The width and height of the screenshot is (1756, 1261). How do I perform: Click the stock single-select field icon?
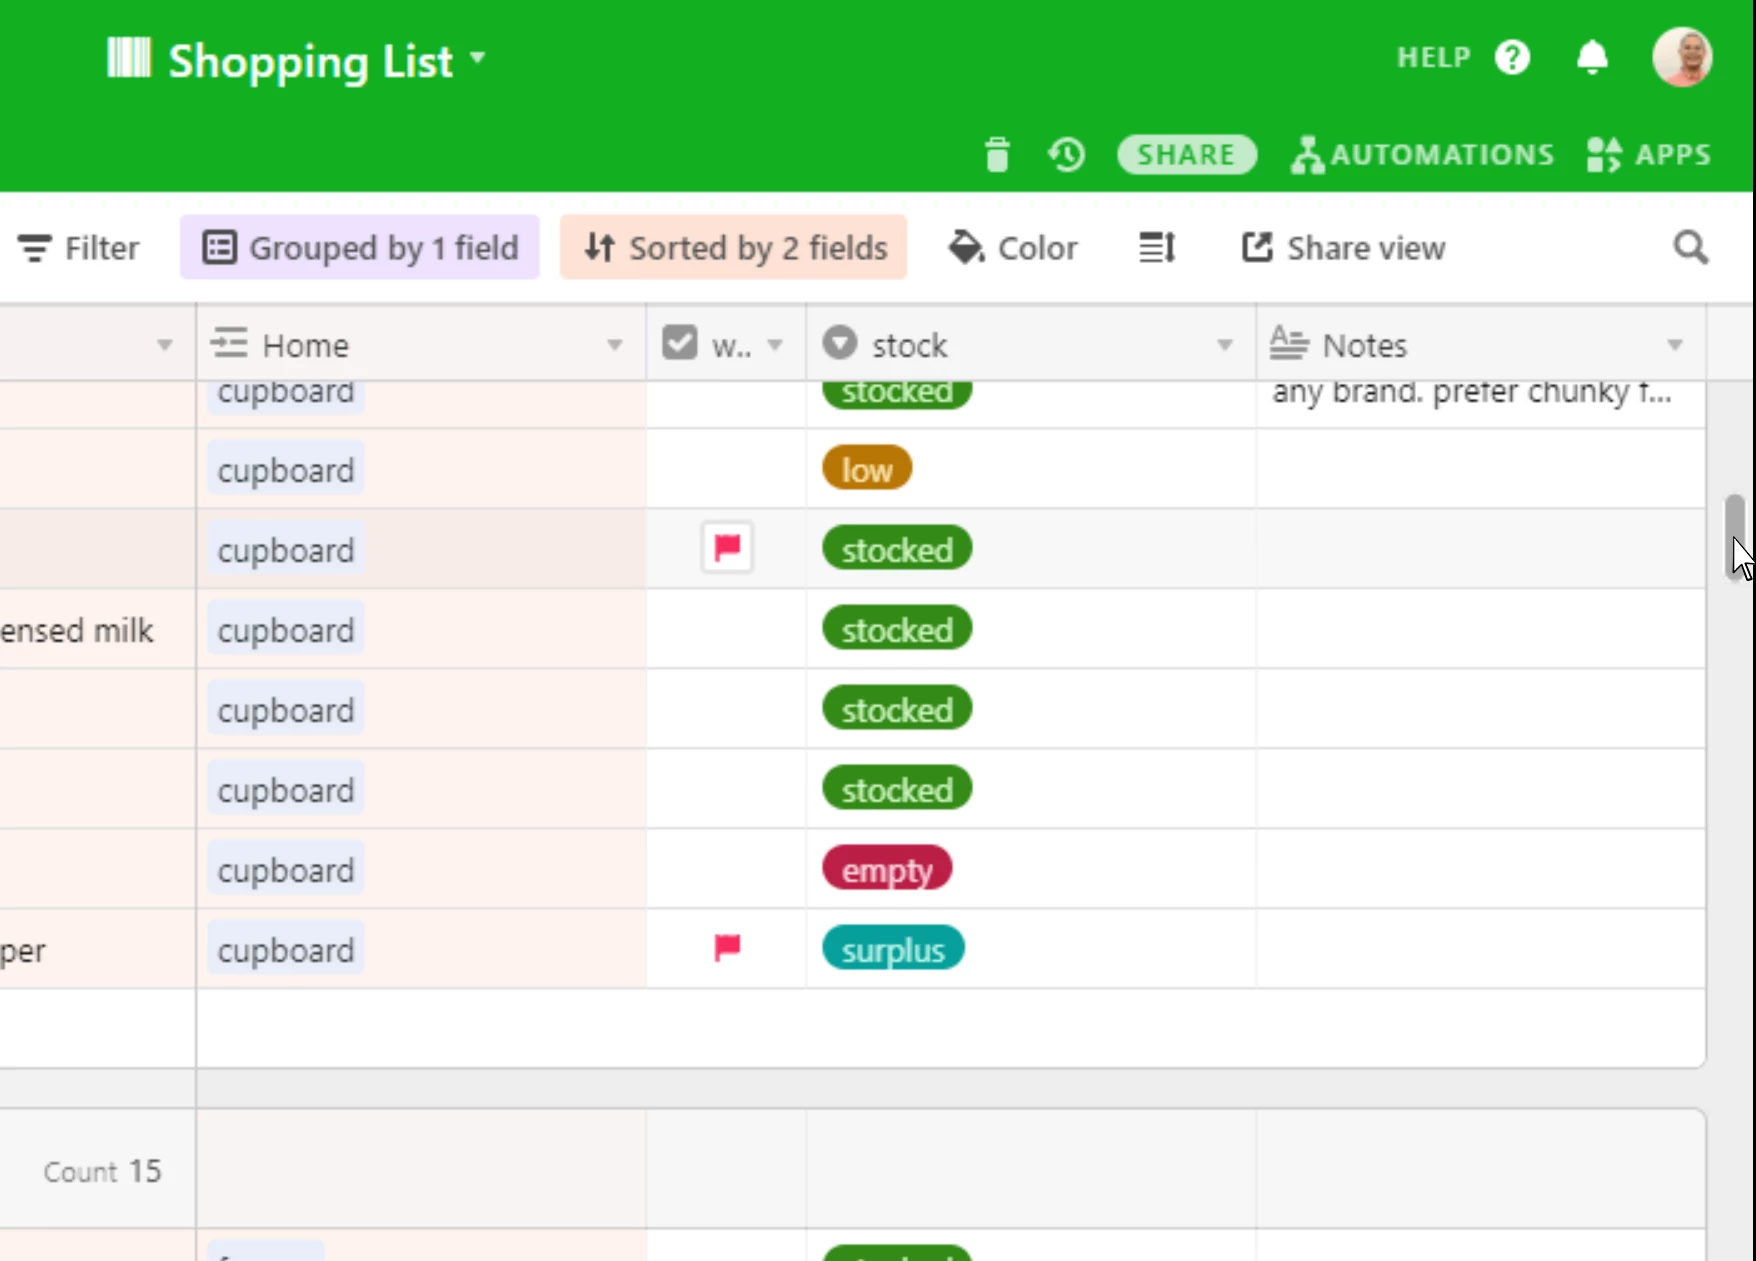click(840, 343)
